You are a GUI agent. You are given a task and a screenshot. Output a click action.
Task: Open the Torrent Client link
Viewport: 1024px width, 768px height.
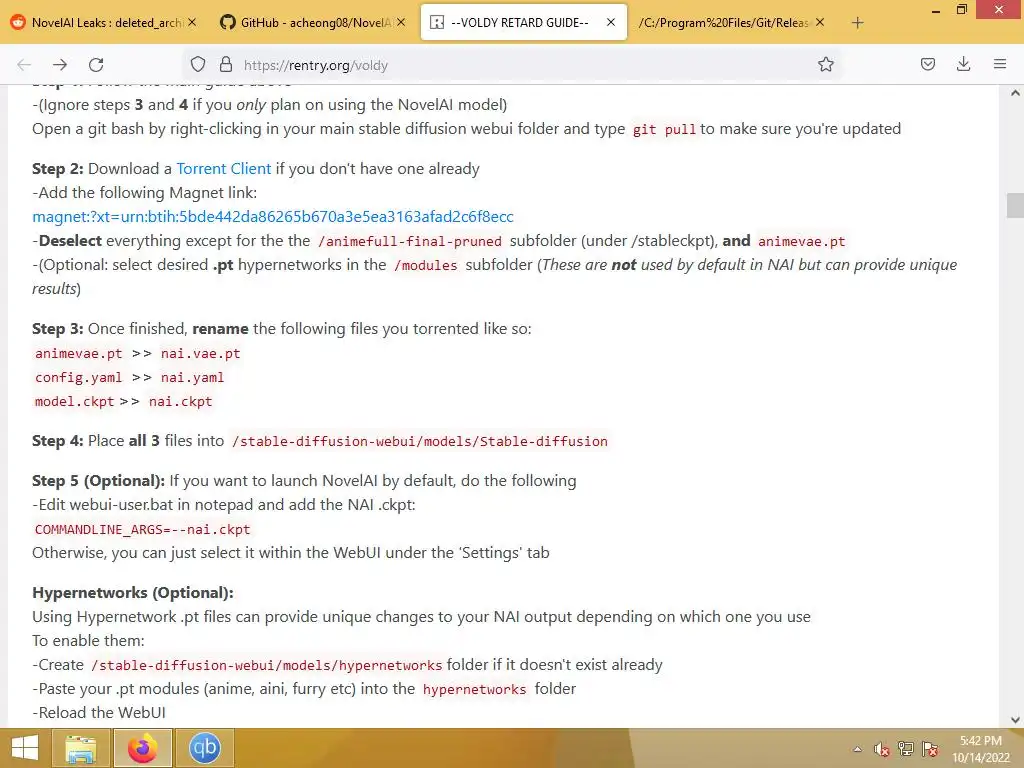pos(223,168)
